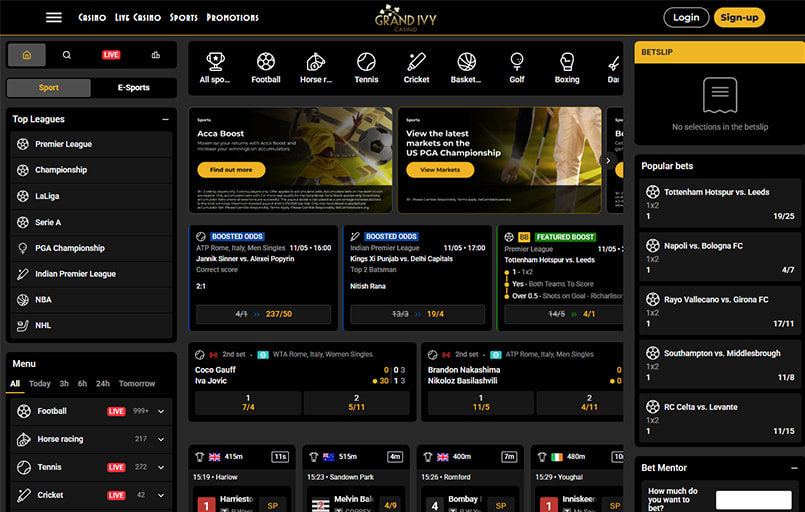Expand the Football menu row chevron
Screen dimensions: 805x512
[161, 411]
